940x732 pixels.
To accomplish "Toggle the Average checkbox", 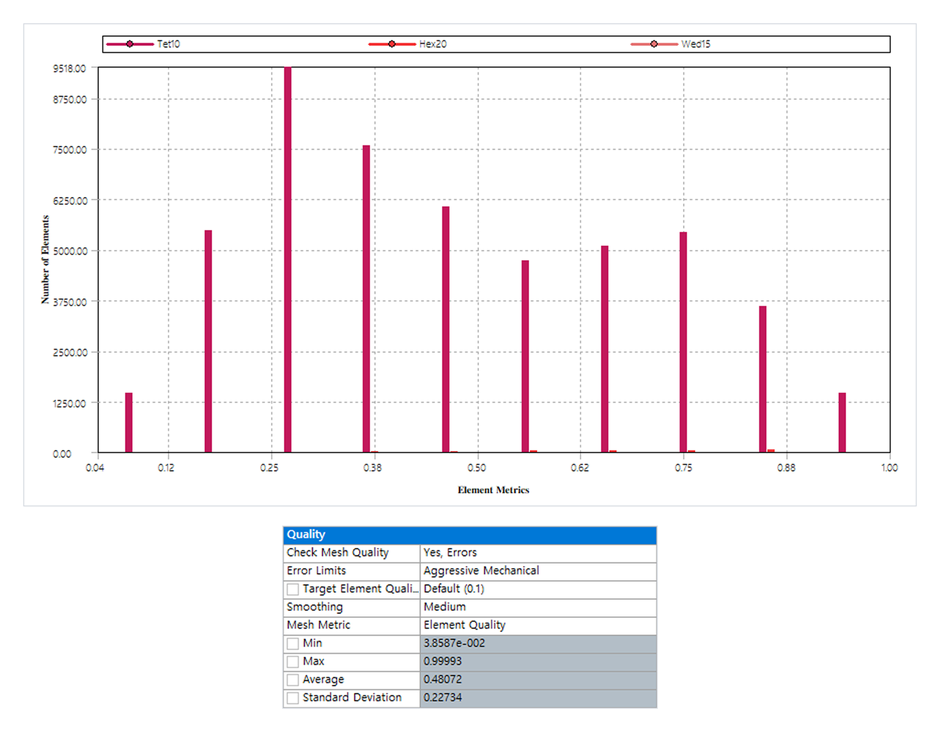I will point(293,680).
